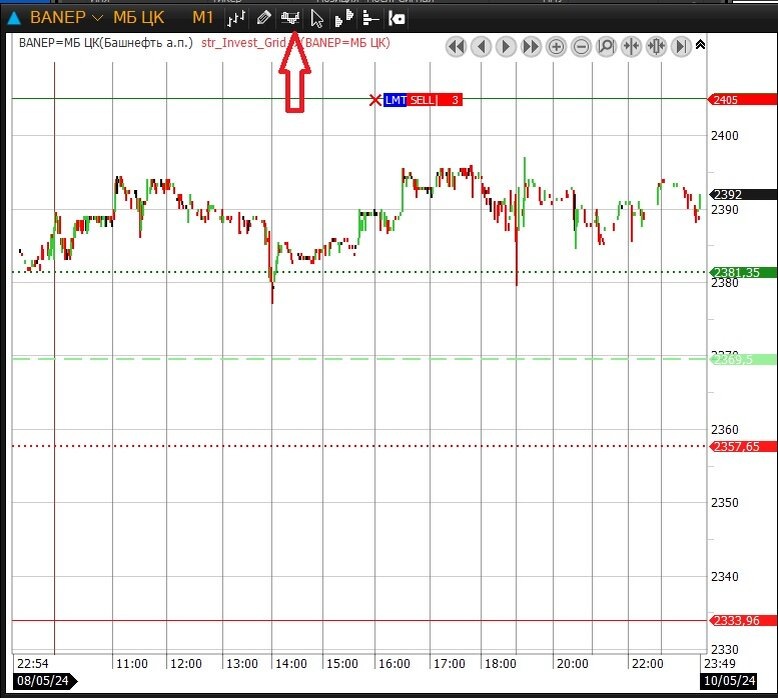Screen dimensions: 778x698
Task: Click the compress candles scale button
Action: coord(656,47)
